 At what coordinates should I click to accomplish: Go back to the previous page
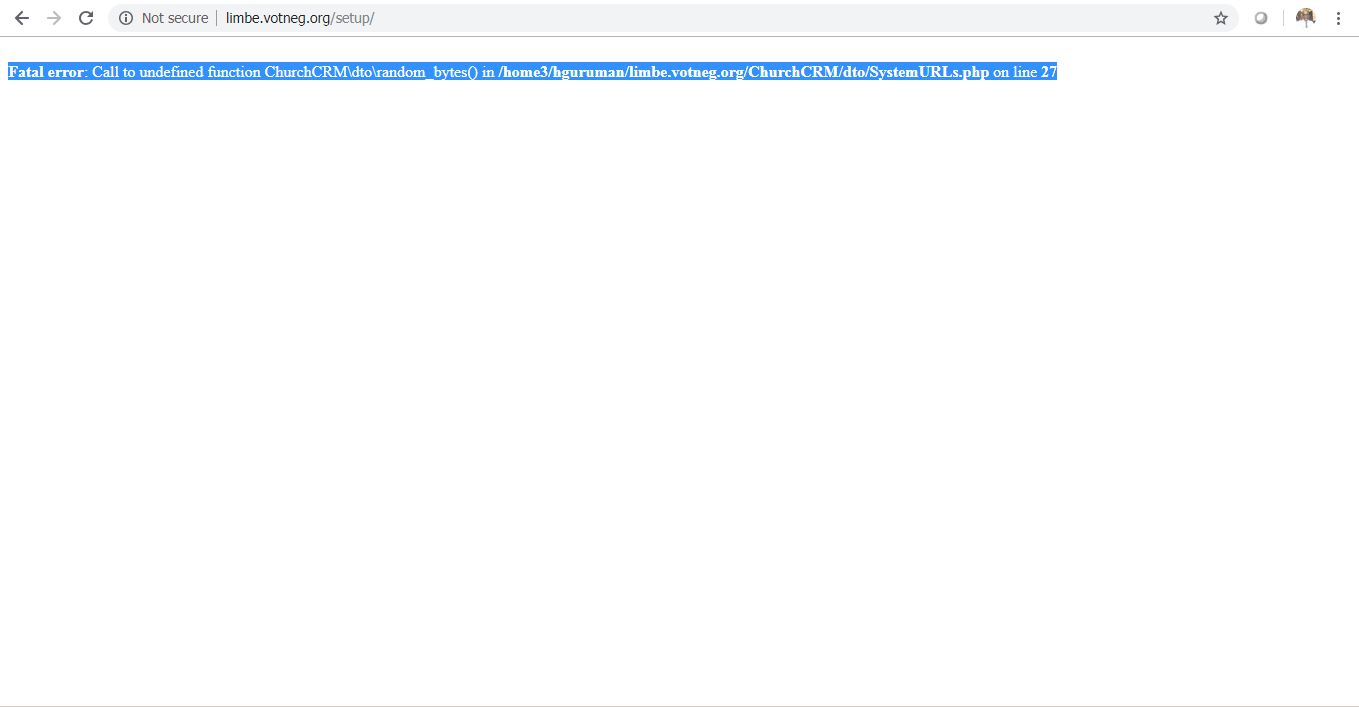point(21,18)
